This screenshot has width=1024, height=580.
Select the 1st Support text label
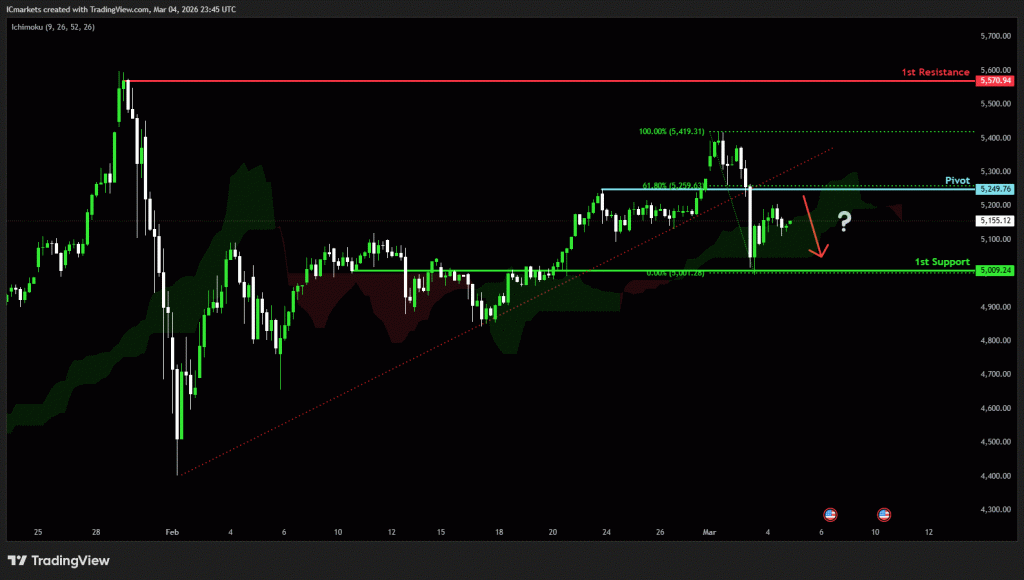pyautogui.click(x=942, y=261)
